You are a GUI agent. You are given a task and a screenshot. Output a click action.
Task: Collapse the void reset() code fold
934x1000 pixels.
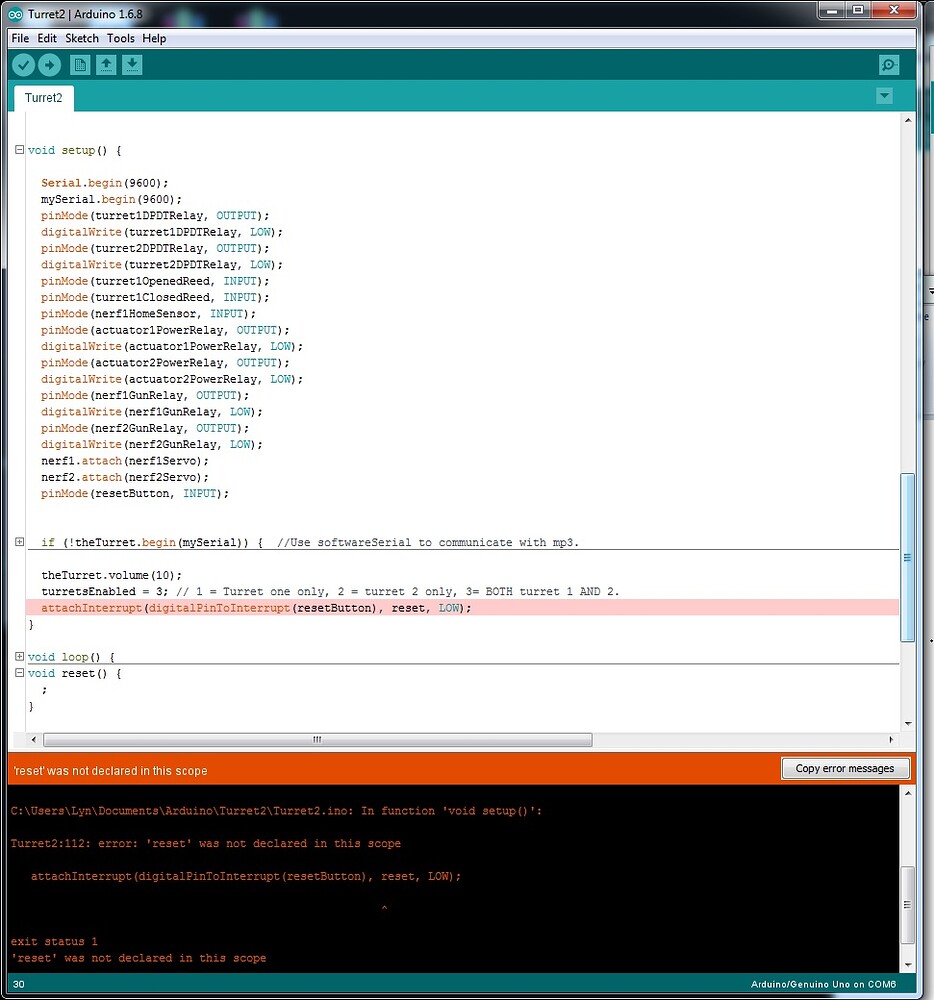(19, 672)
